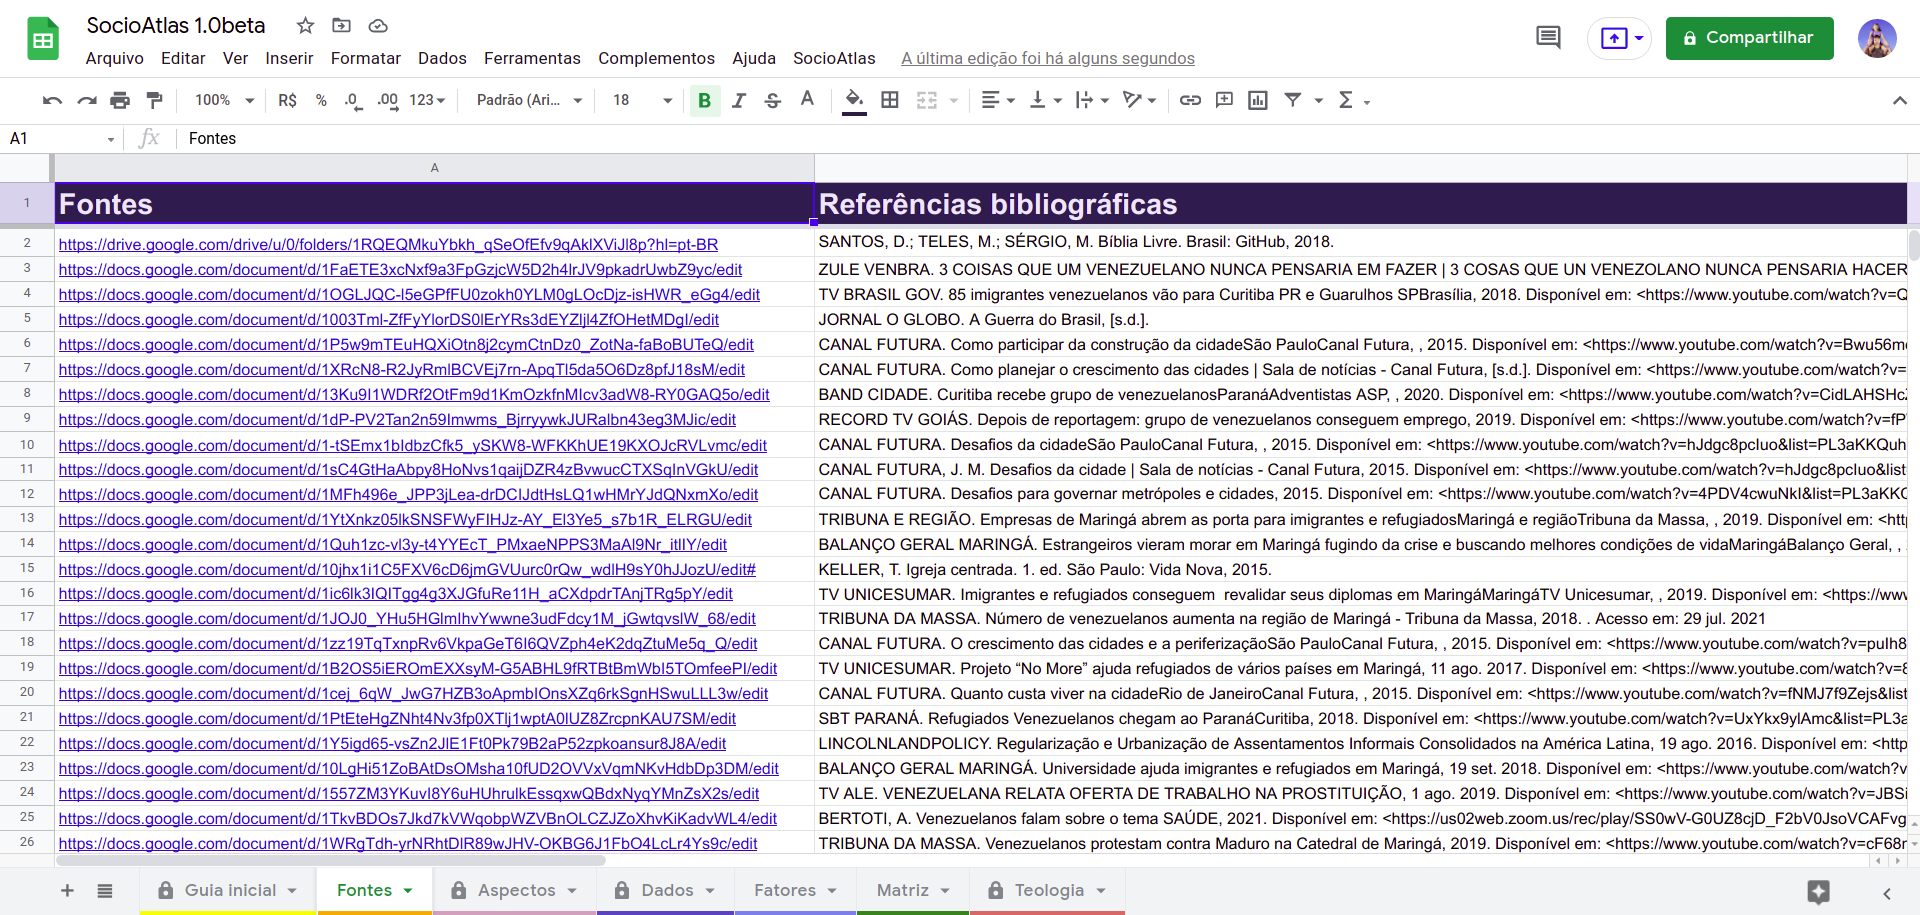Open the text wrapping dropdown
Viewport: 1920px width, 915px height.
tap(1091, 100)
